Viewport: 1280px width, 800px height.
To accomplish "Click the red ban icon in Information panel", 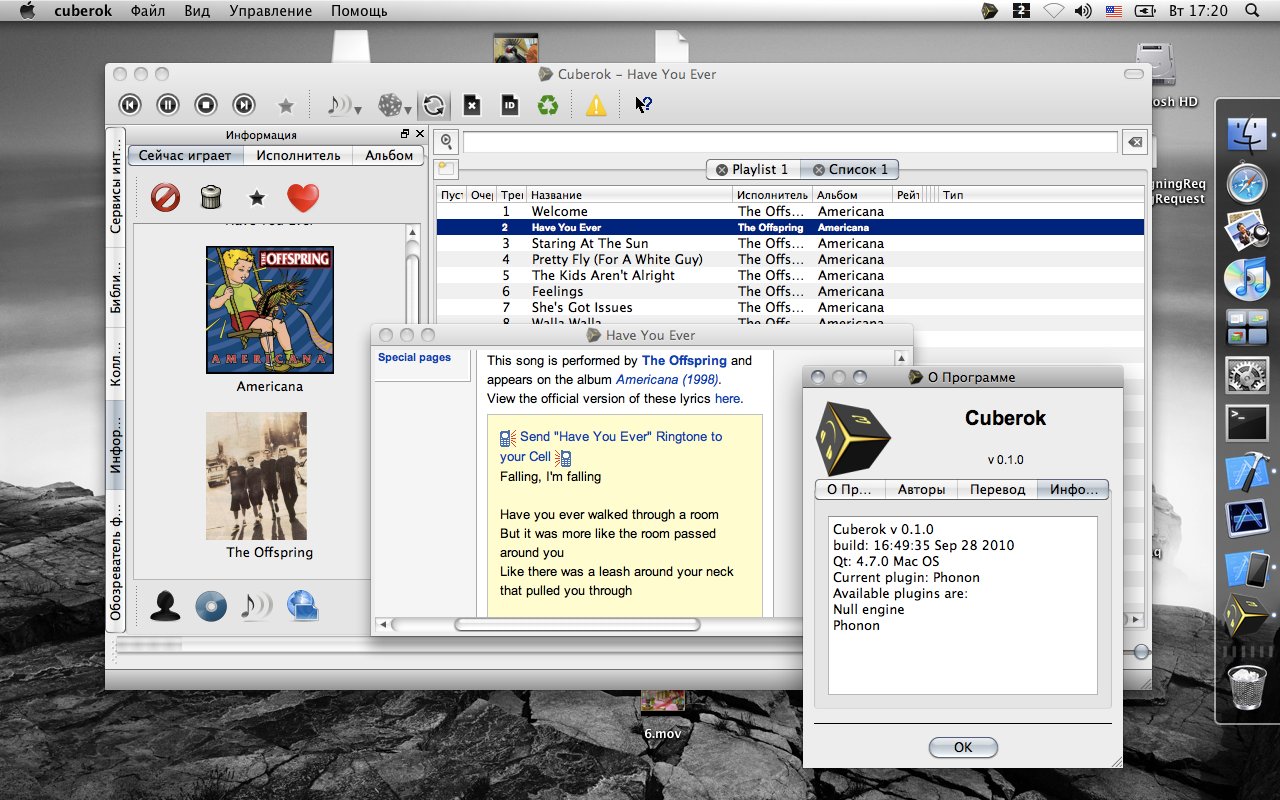I will [165, 198].
